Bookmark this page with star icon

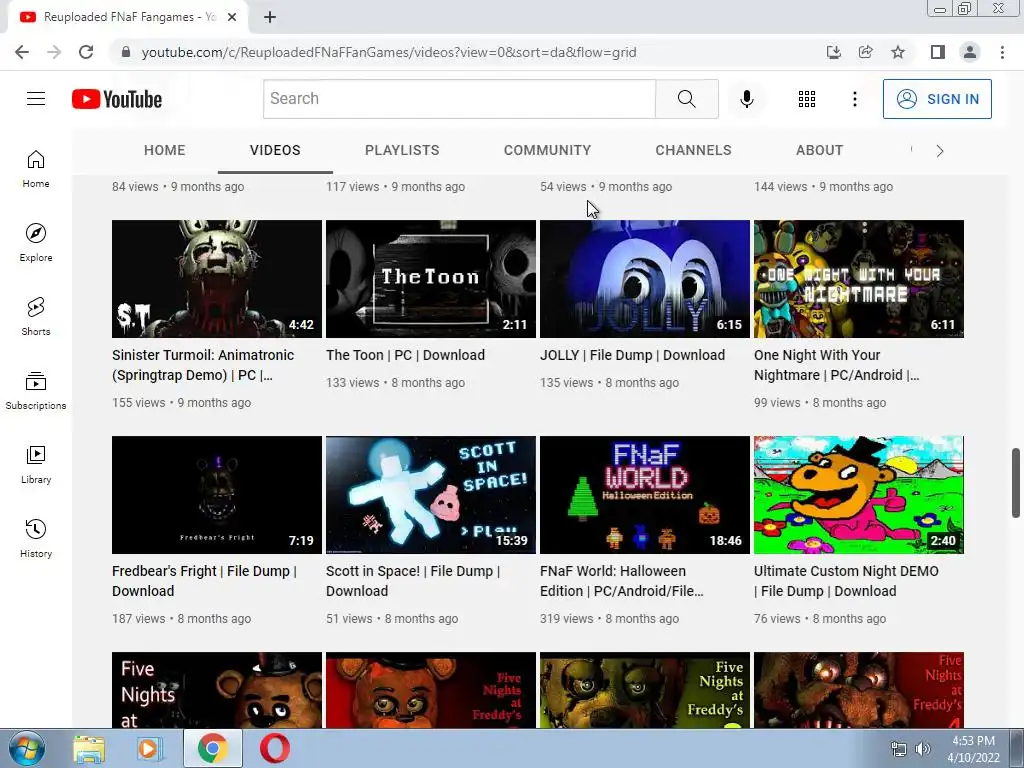point(898,52)
